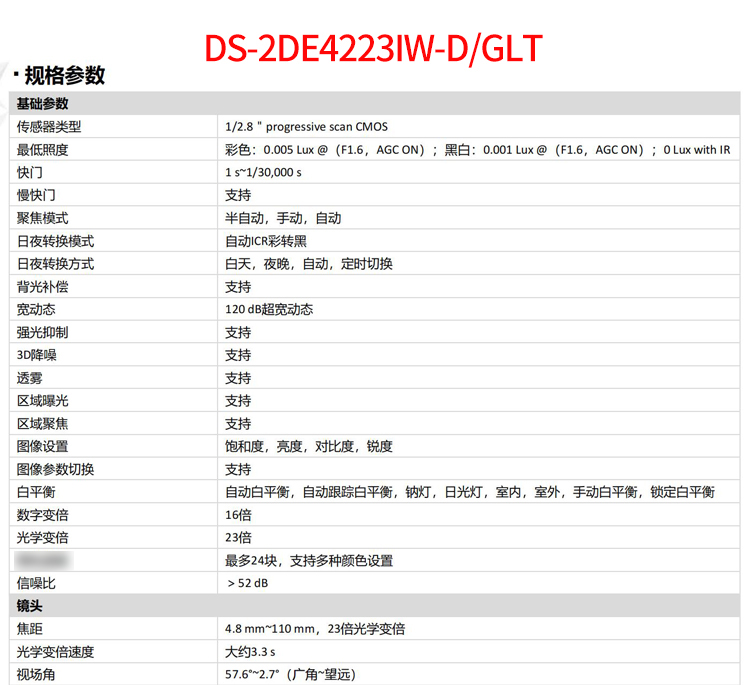
Task: Click the label 聚焦模式
Action: [x=43, y=218]
